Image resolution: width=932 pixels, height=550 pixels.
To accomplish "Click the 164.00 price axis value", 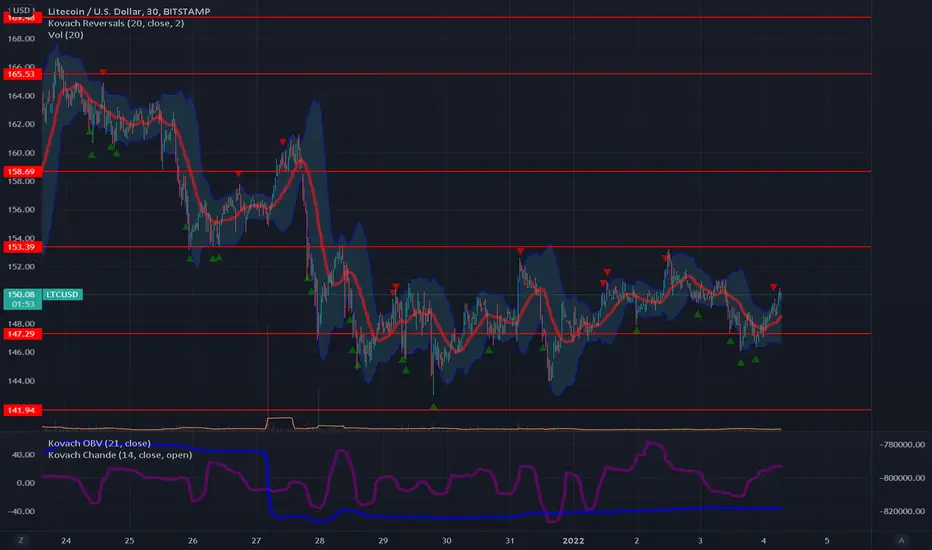I will [21, 96].
